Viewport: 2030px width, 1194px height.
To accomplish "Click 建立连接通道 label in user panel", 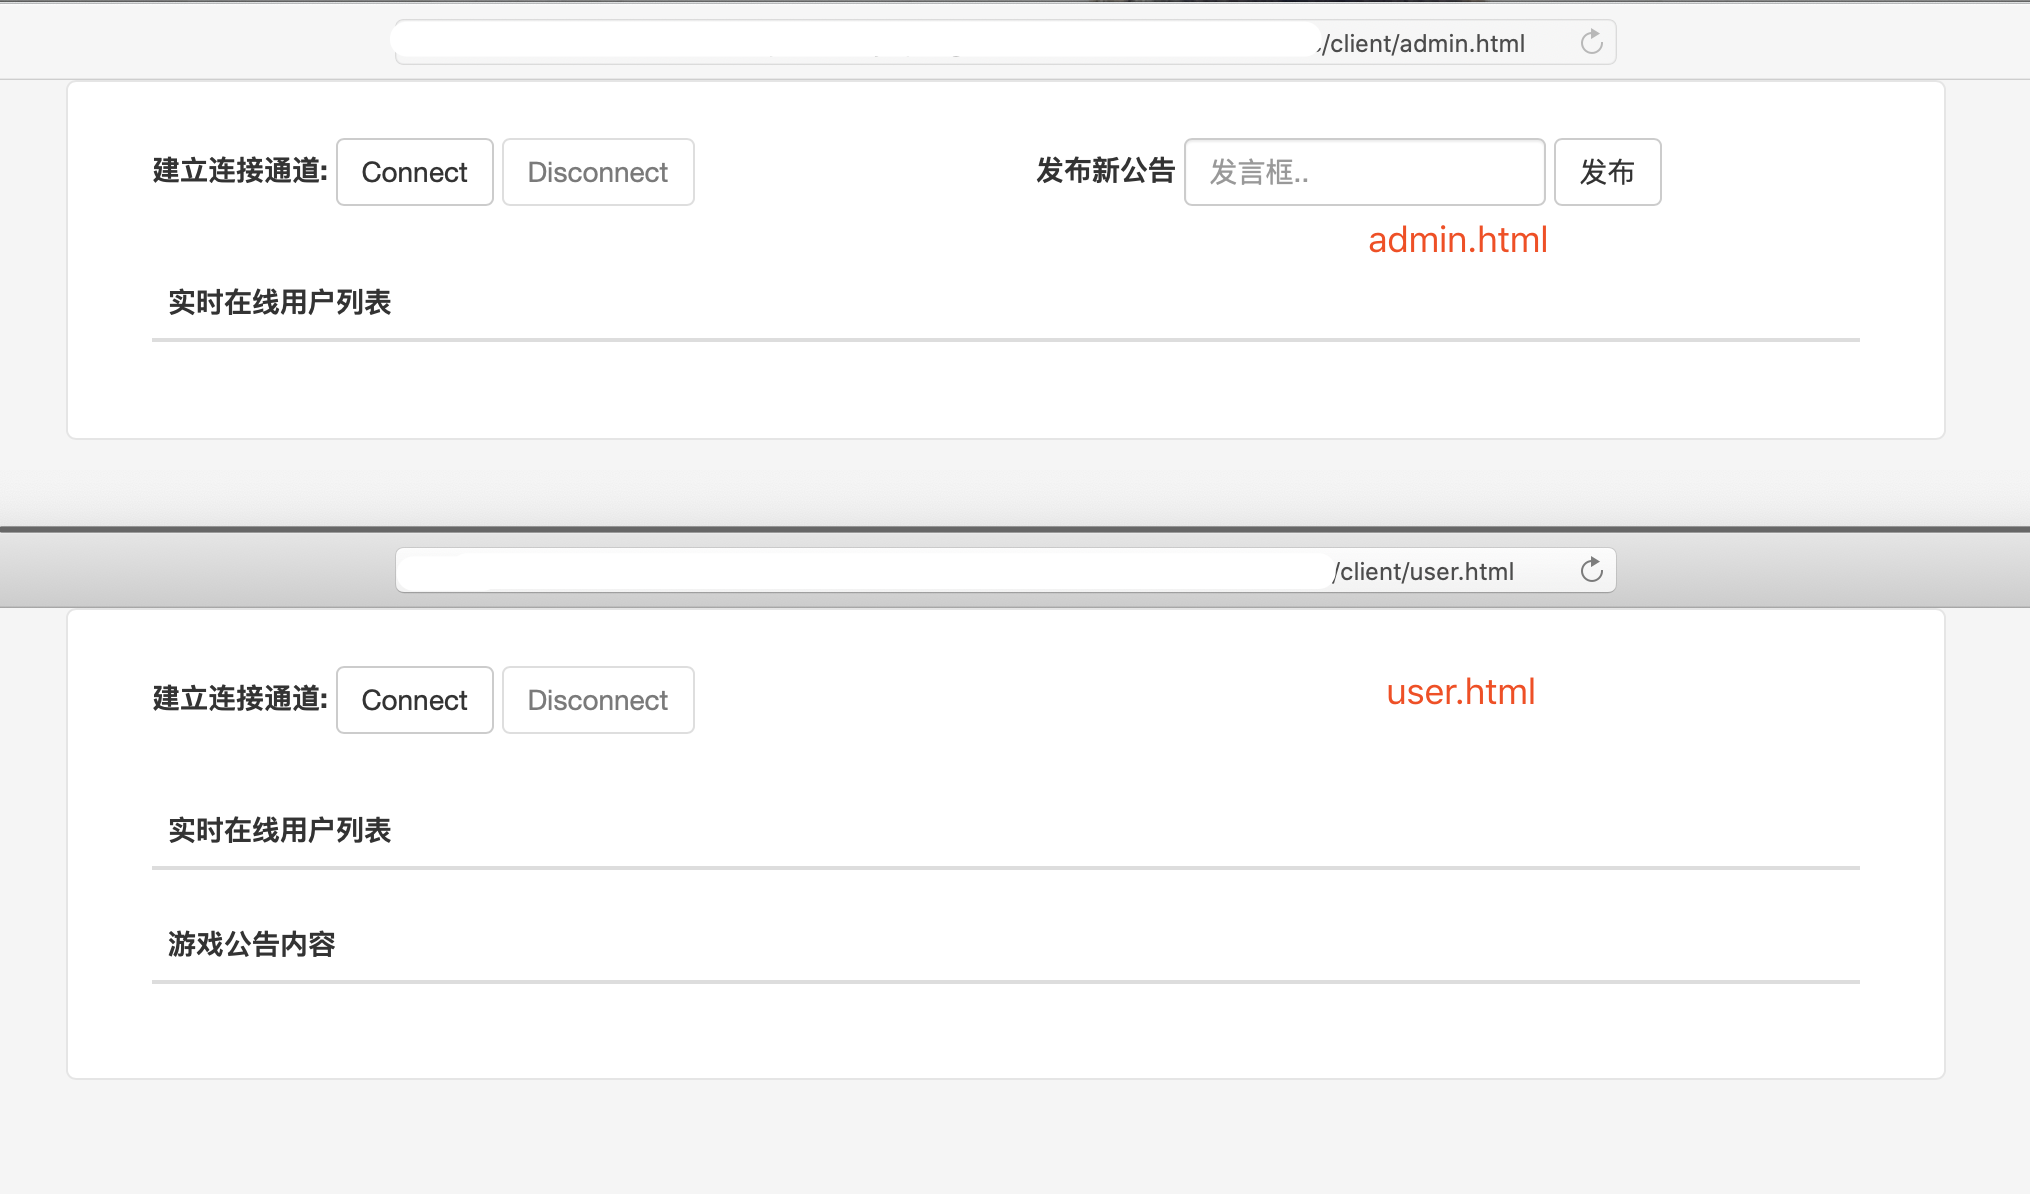I will (x=240, y=699).
